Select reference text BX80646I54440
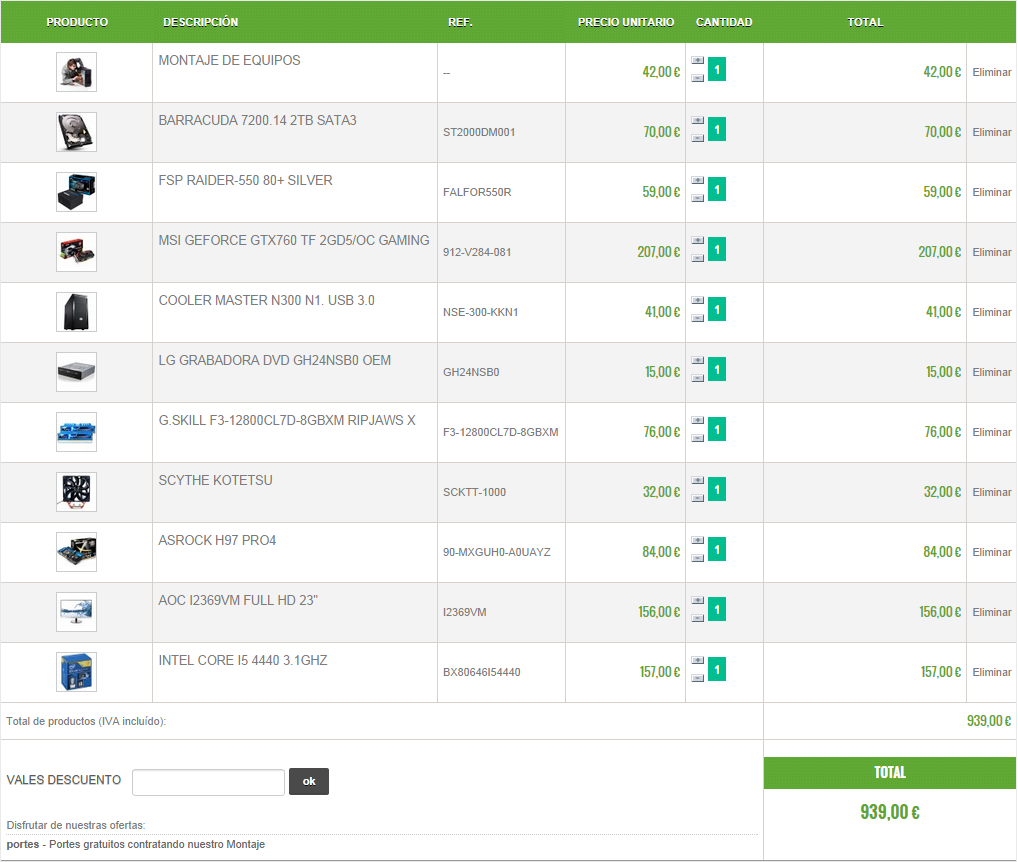 click(x=482, y=672)
